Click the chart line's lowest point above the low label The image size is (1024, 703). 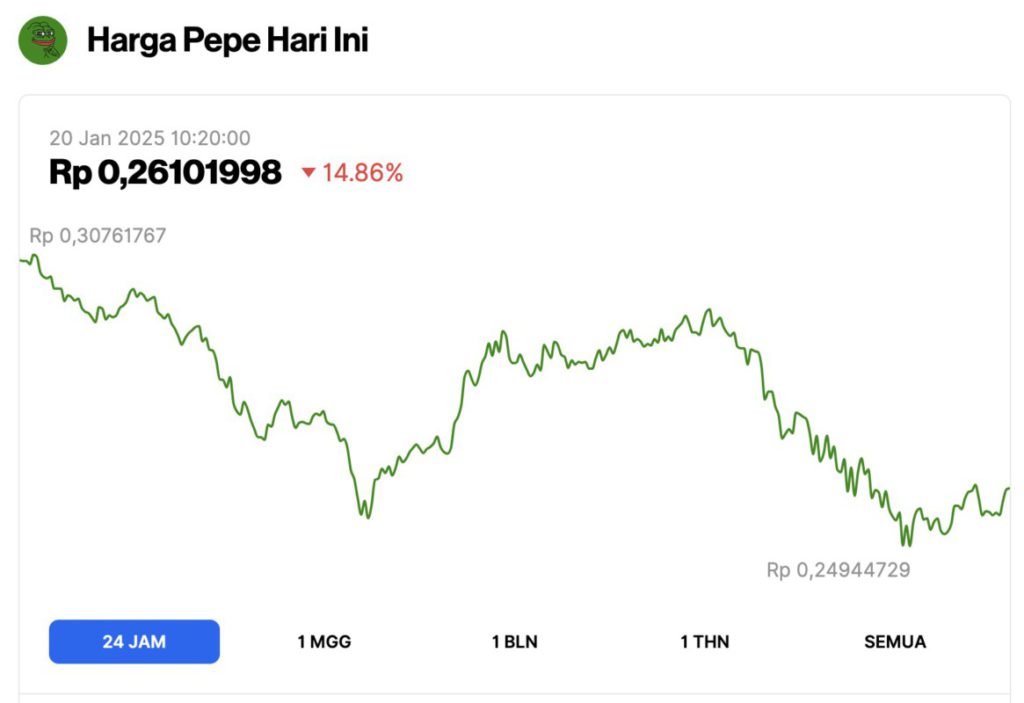(907, 544)
